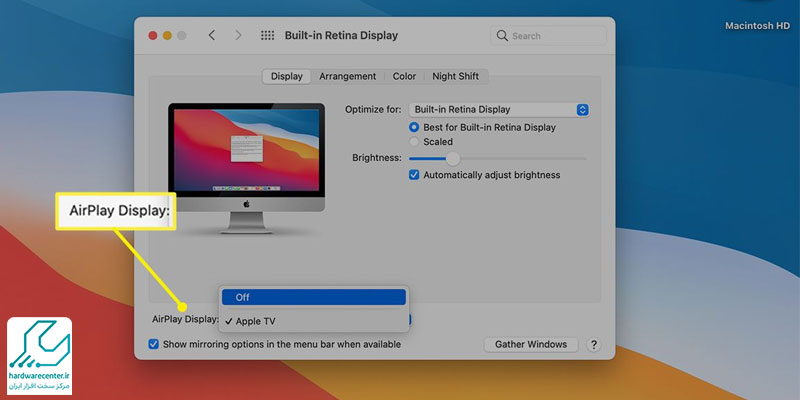The height and width of the screenshot is (400, 800).
Task: Click the Built-in Retina Display window title
Action: [x=341, y=36]
